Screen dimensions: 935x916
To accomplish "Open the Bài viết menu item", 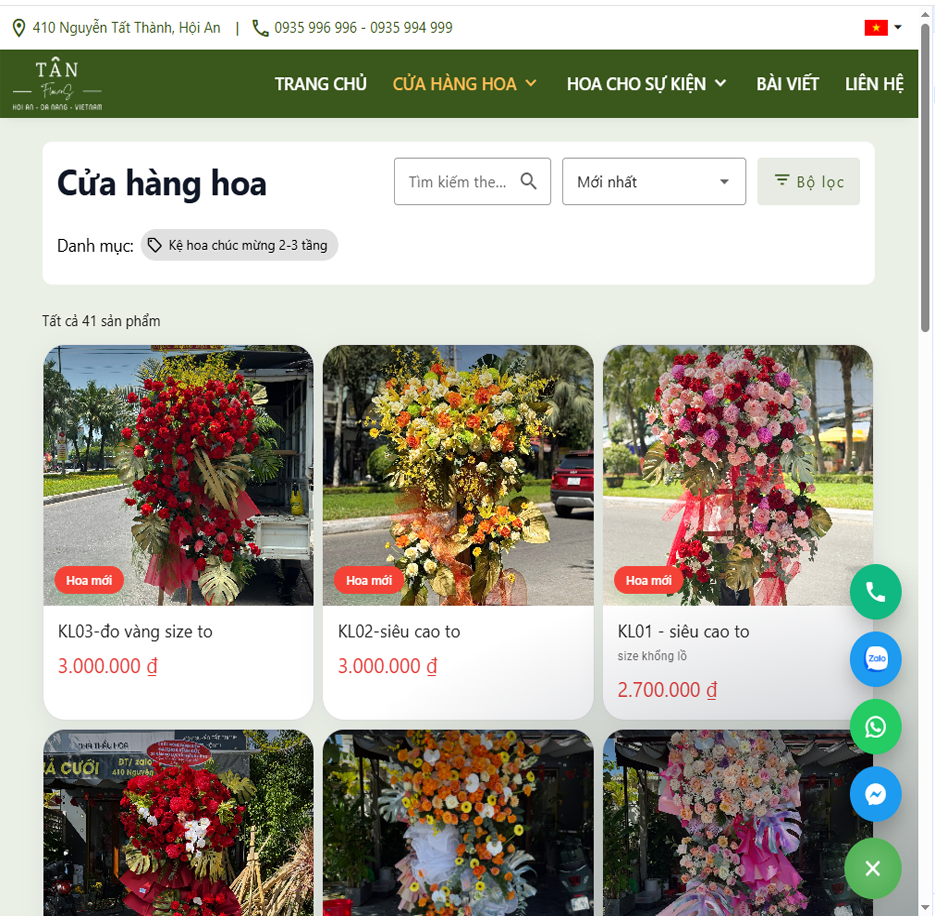I will pyautogui.click(x=787, y=84).
